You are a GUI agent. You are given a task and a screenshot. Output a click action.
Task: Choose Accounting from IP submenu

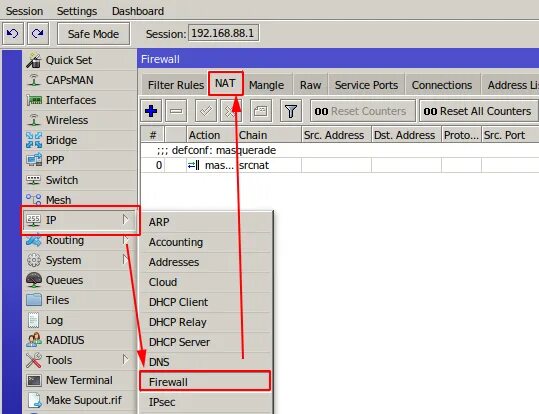coord(206,242)
